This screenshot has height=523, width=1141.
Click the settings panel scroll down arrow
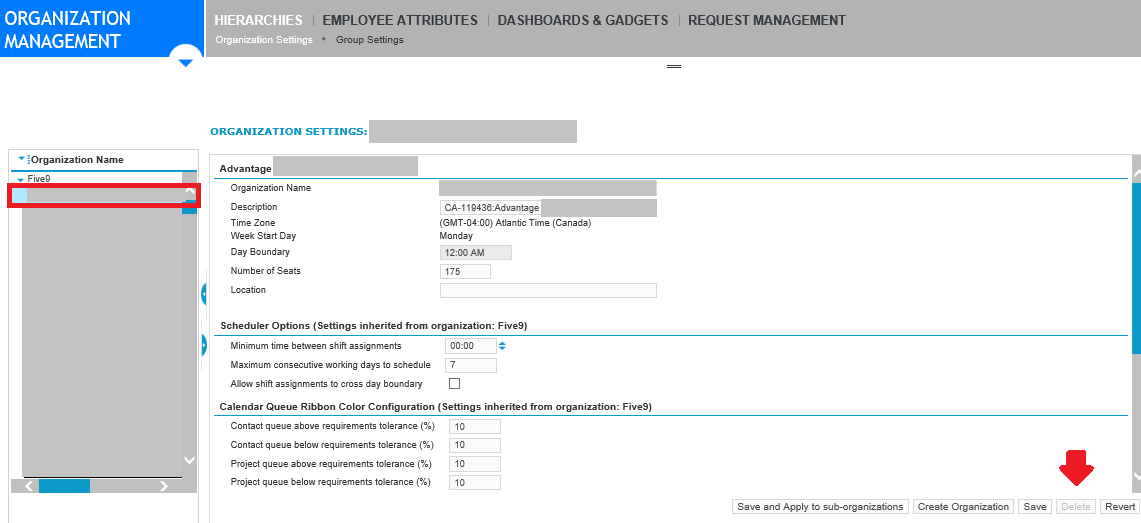pos(1137,475)
